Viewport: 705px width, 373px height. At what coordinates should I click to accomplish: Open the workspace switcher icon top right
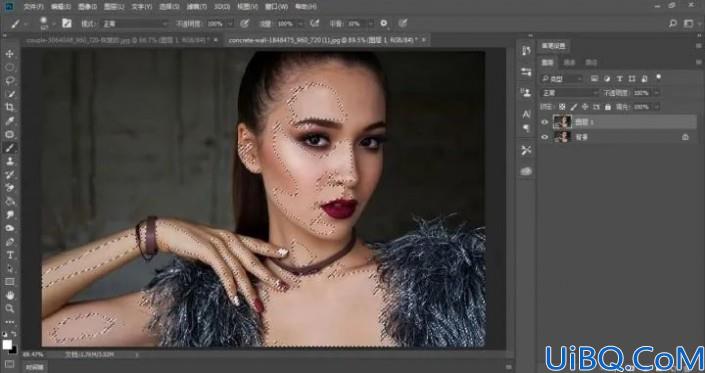pos(688,23)
